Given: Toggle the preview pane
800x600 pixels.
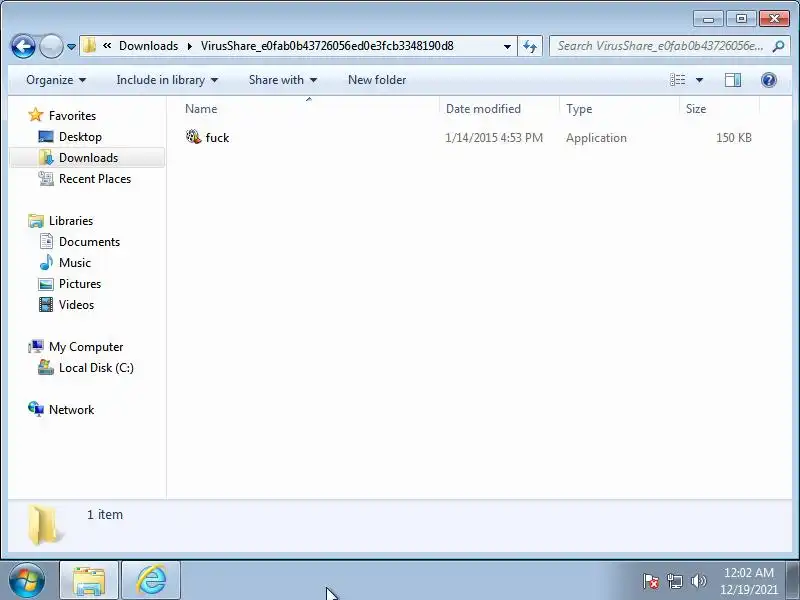Looking at the screenshot, I should pyautogui.click(x=733, y=80).
